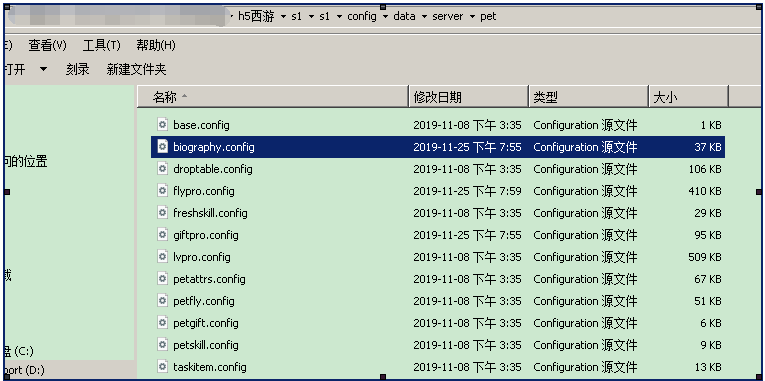Click the 410 KB size of flypro.config
This screenshot has height=381, width=765.
coord(705,191)
